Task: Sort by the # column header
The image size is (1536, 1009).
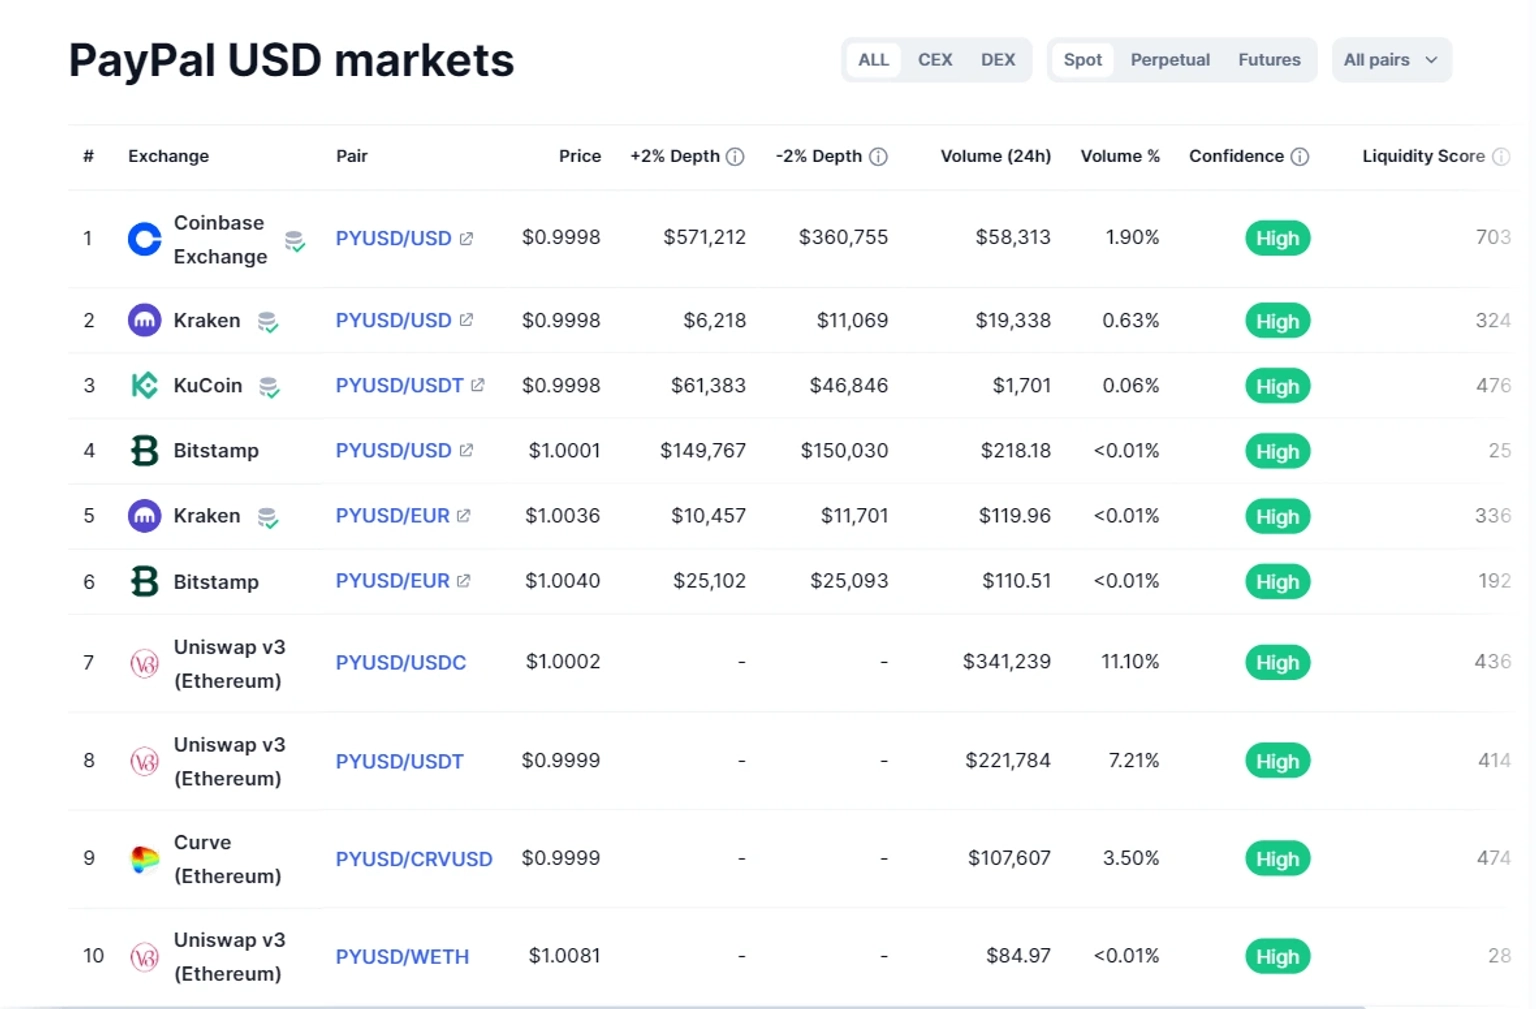Action: pos(88,156)
